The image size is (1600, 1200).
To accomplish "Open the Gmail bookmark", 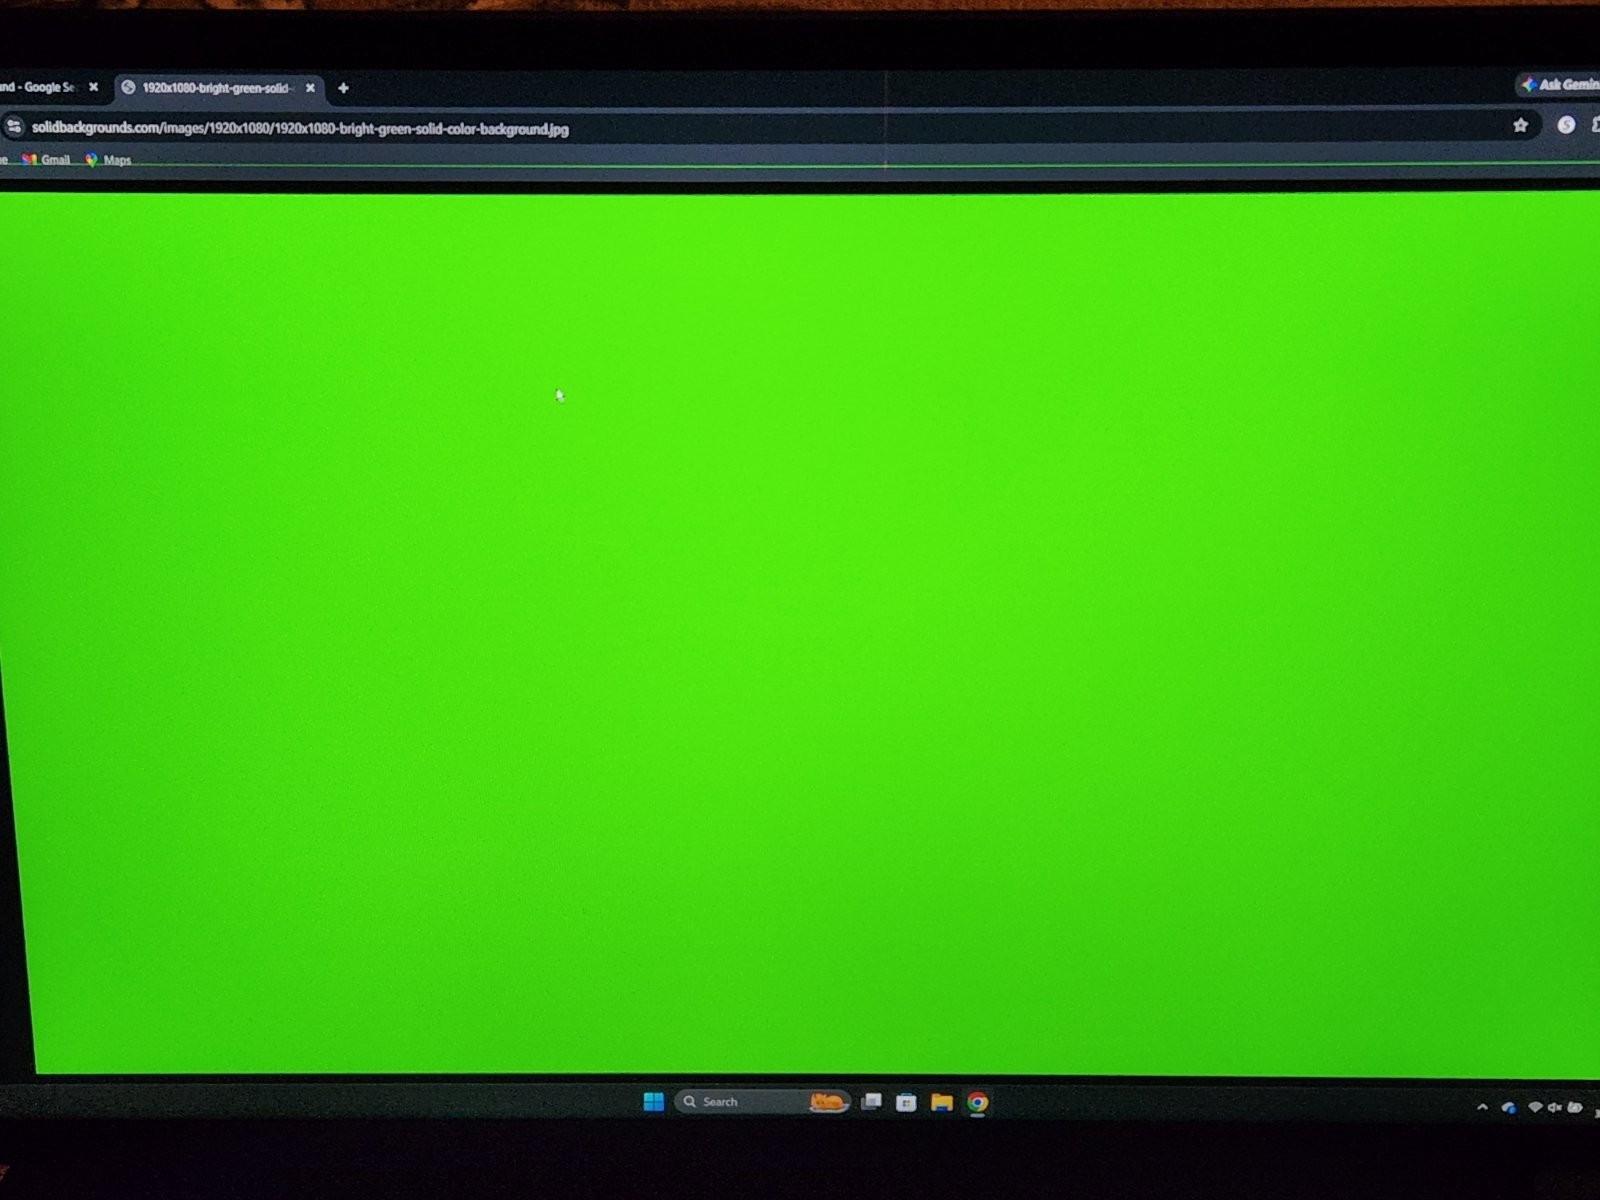I will click(46, 160).
